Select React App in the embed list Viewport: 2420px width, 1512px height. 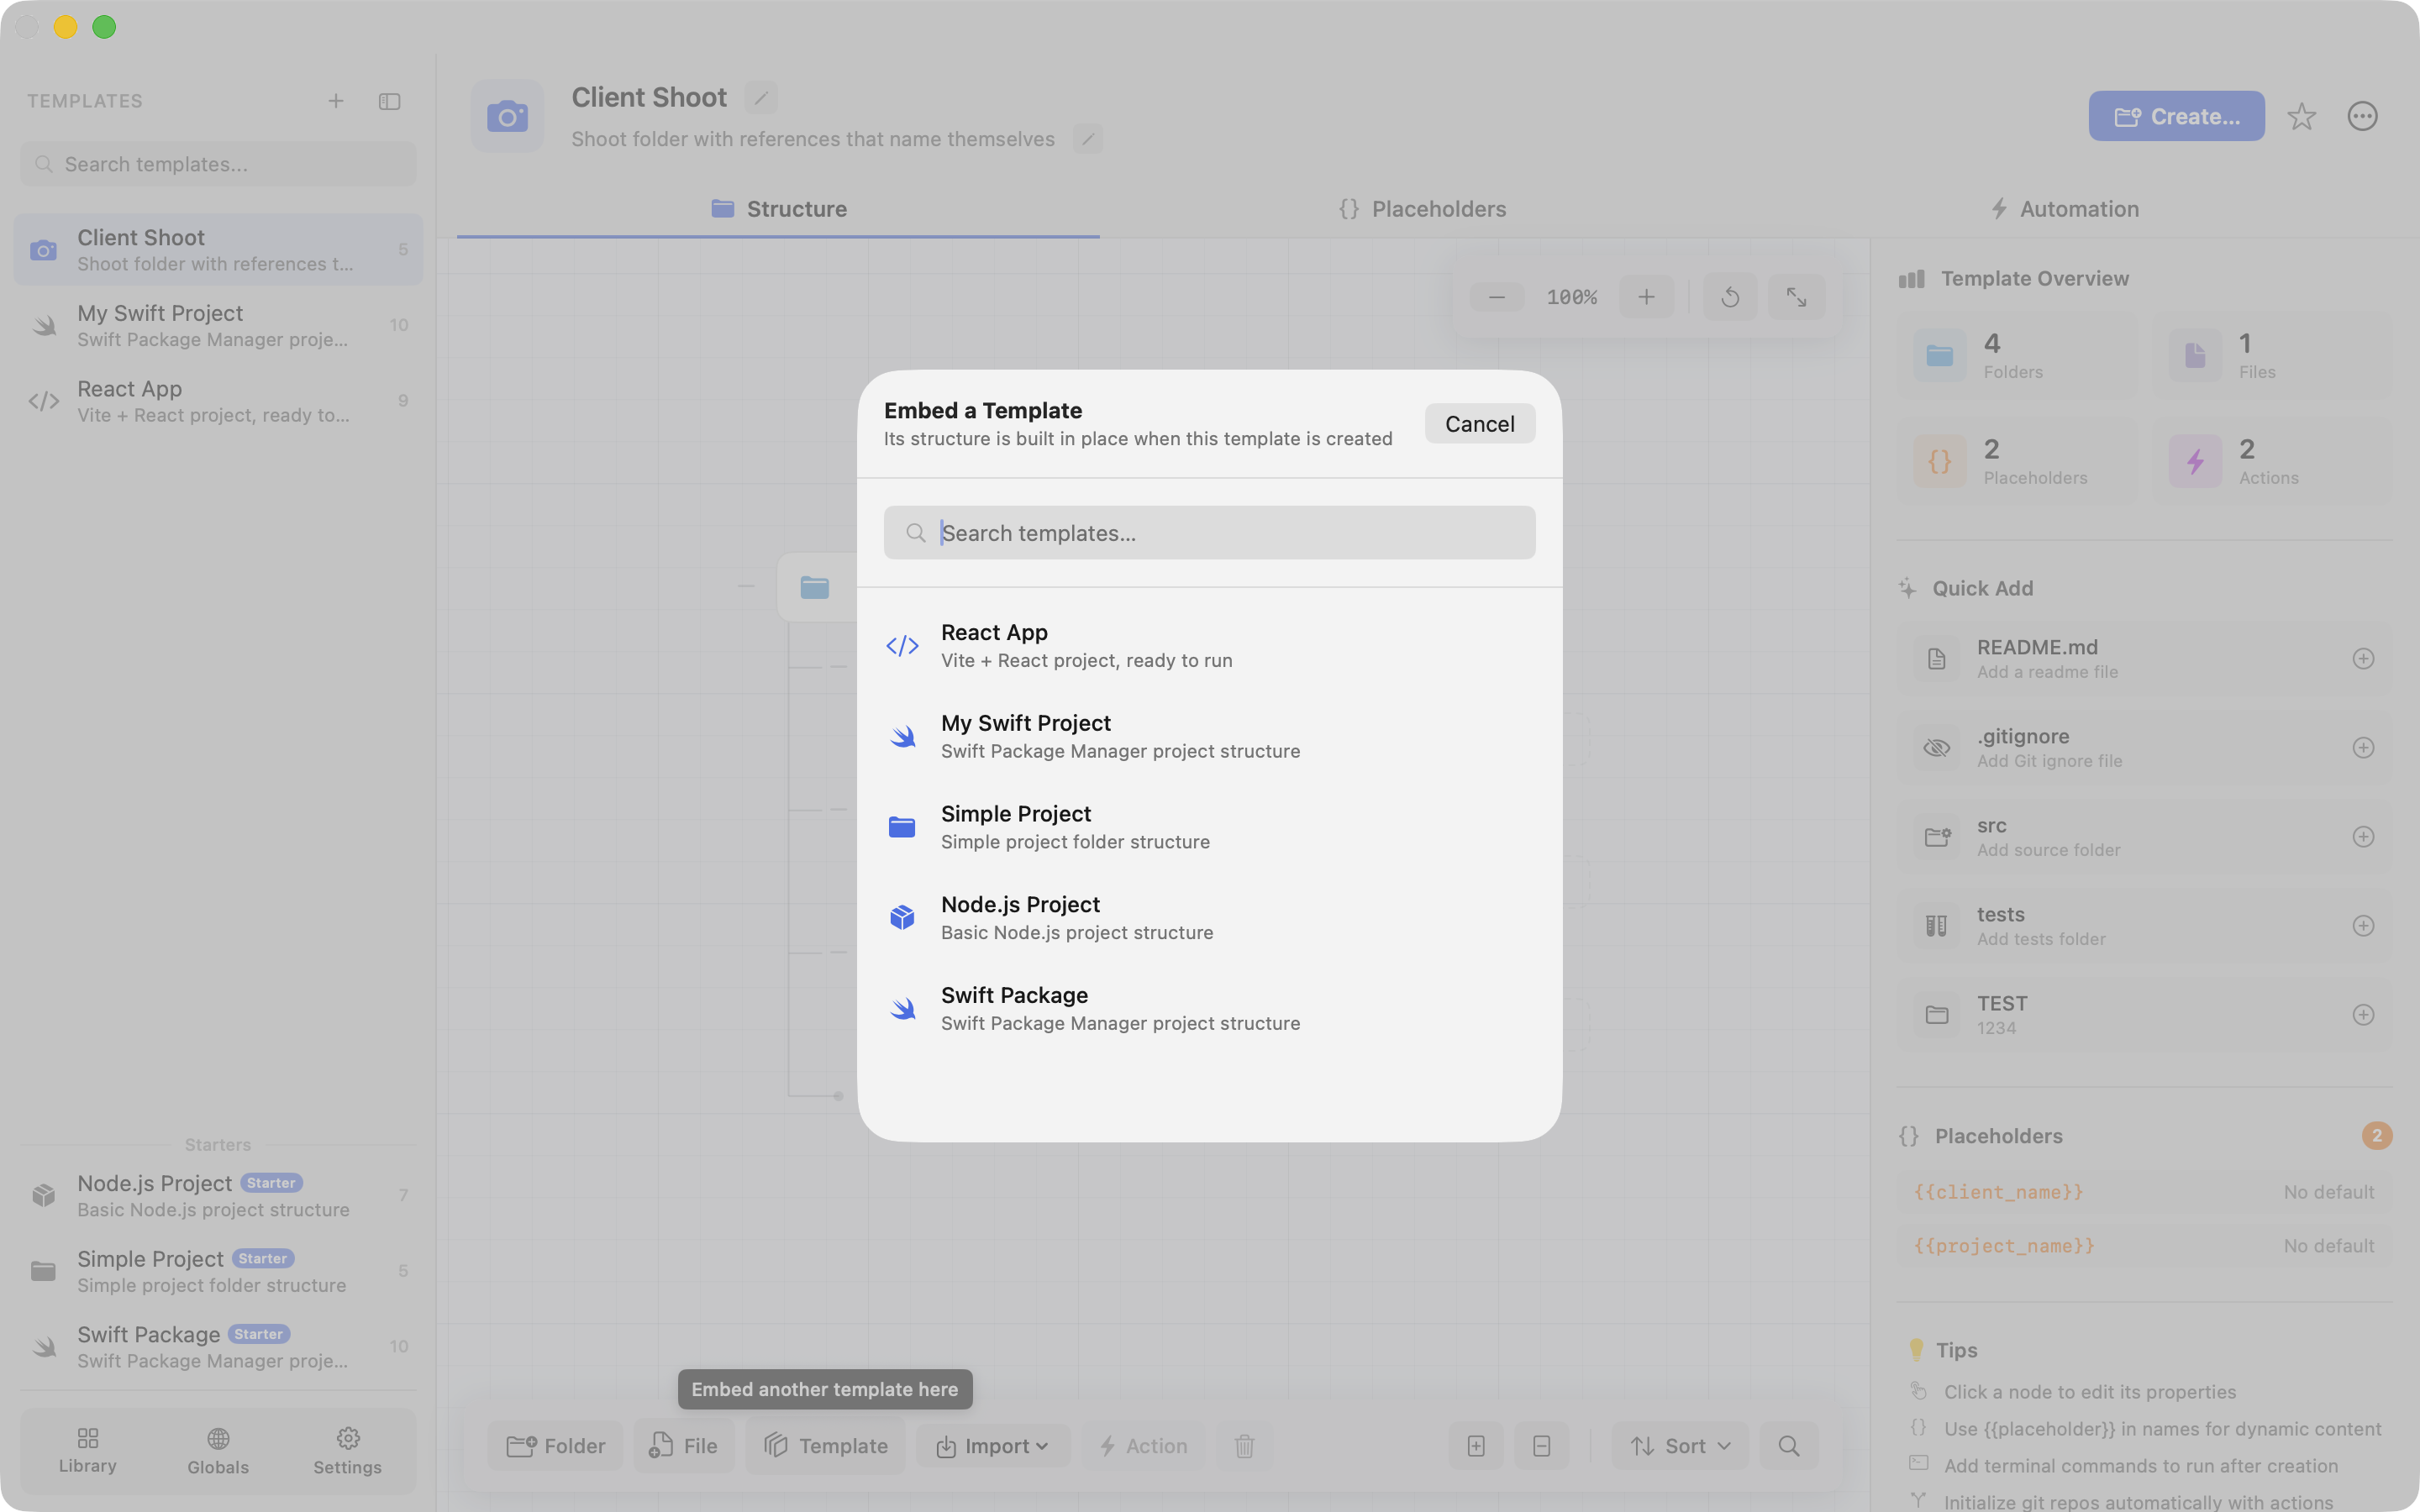pyautogui.click(x=1209, y=646)
